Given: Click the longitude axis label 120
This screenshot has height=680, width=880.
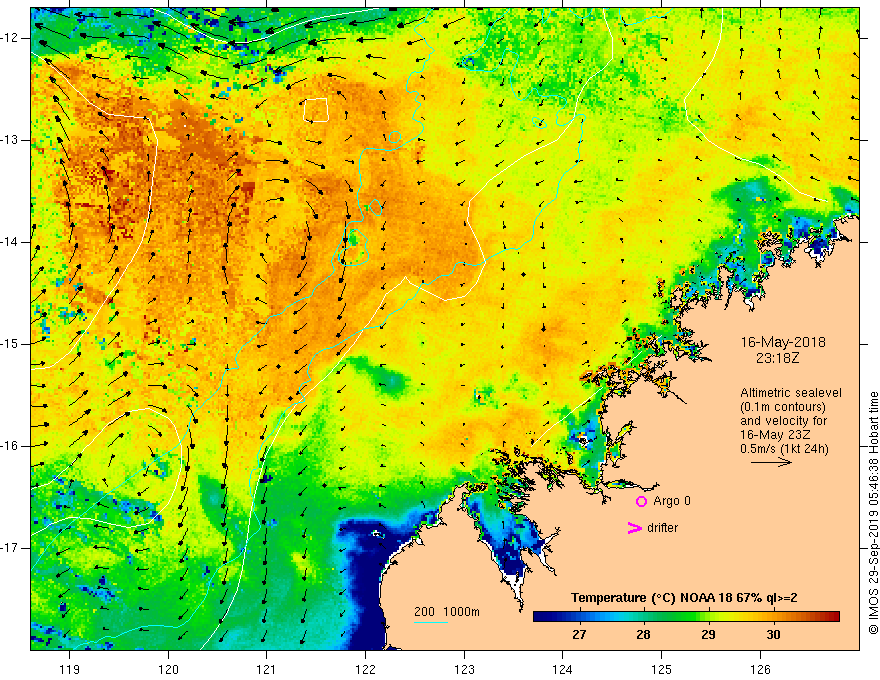Looking at the screenshot, I should [168, 669].
